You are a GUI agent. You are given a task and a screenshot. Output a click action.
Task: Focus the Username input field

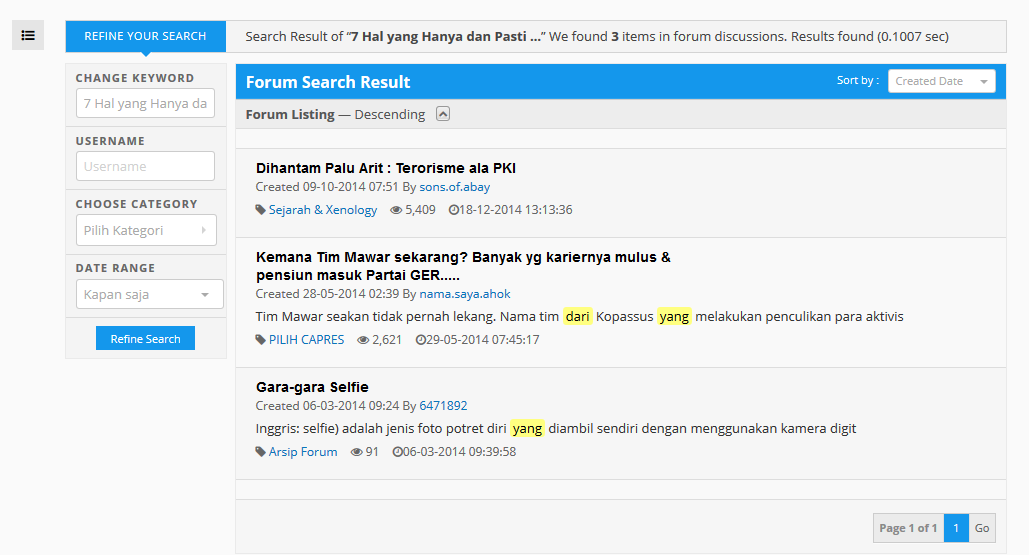coord(145,167)
